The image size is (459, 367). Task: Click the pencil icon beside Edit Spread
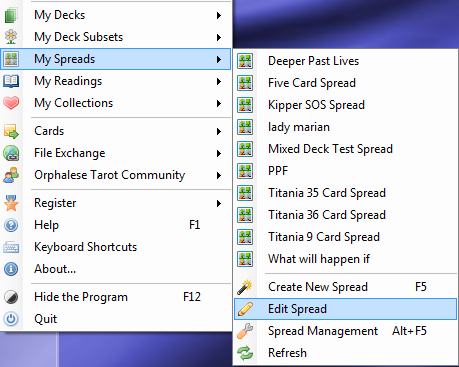point(245,309)
